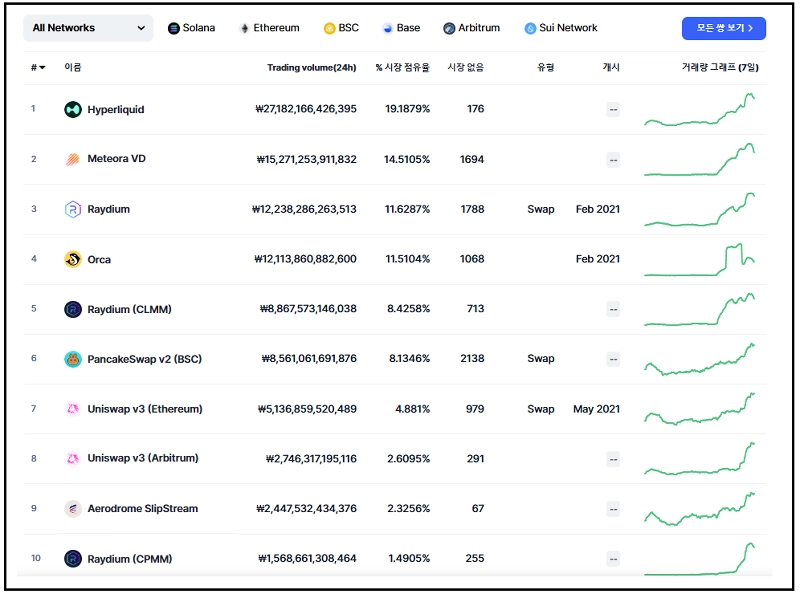Click the Raydium (CLMM) logo icon
800x594 pixels.
pyautogui.click(x=72, y=309)
